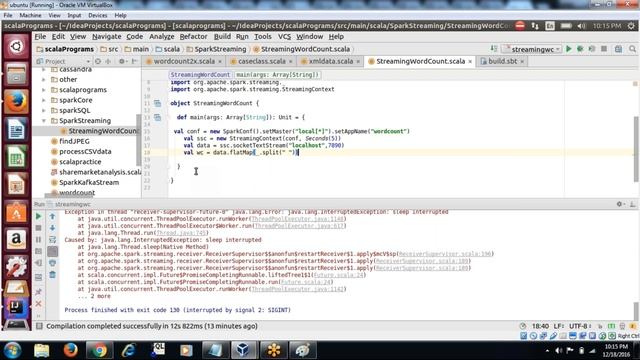Viewport: 640px width, 360px height.
Task: Open ReceiverSupervisor.scala:196 link
Action: [x=445, y=254]
